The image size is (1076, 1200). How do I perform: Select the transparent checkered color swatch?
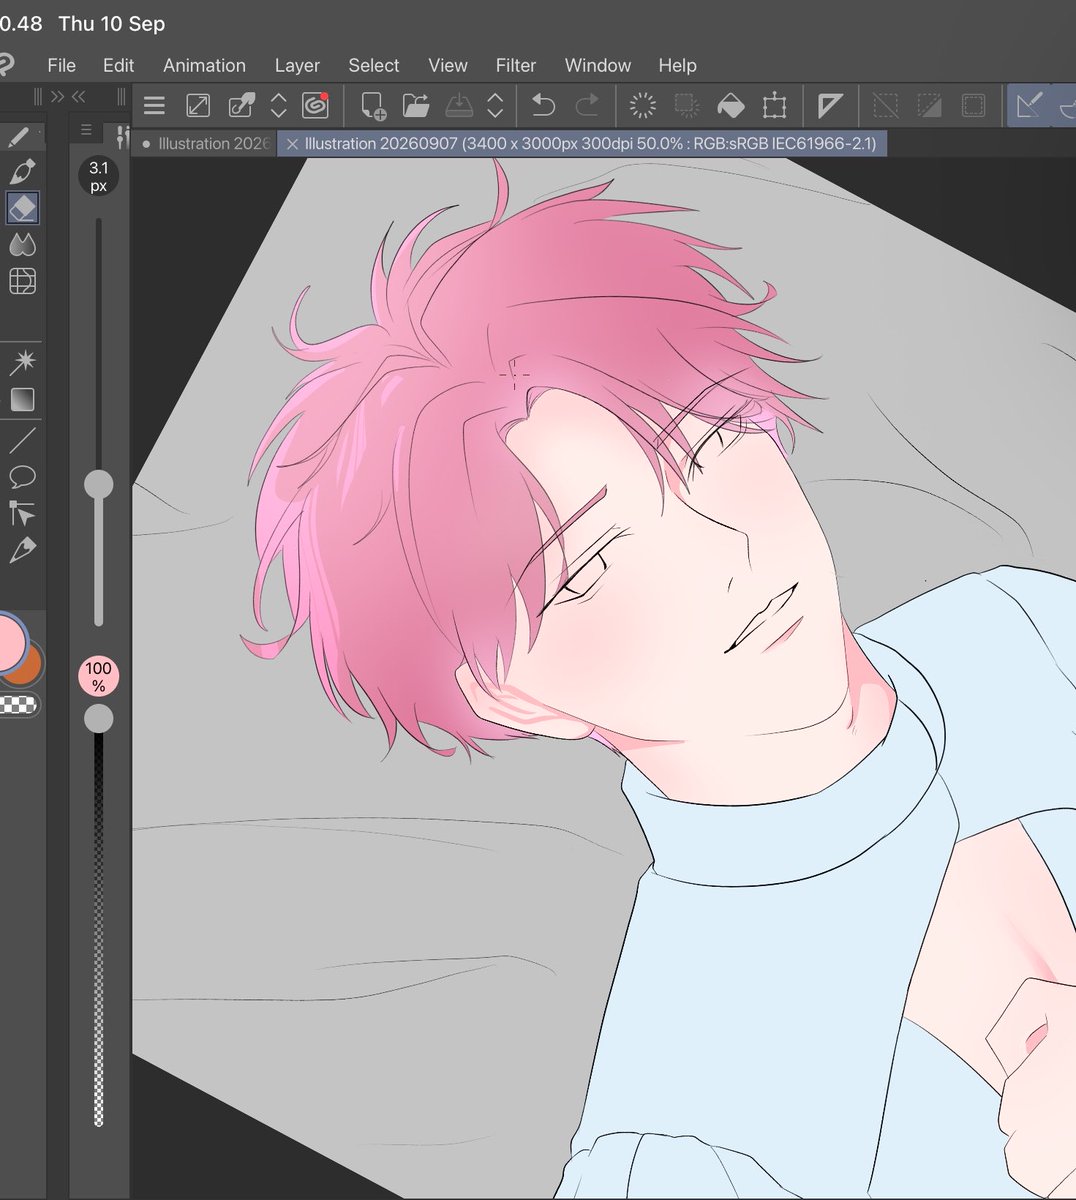18,705
